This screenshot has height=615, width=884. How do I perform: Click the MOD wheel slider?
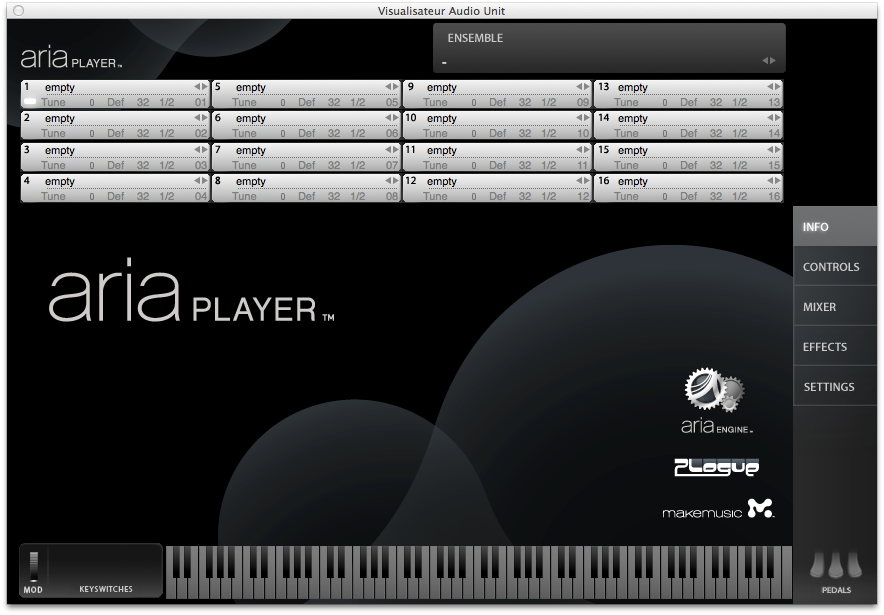[x=33, y=566]
